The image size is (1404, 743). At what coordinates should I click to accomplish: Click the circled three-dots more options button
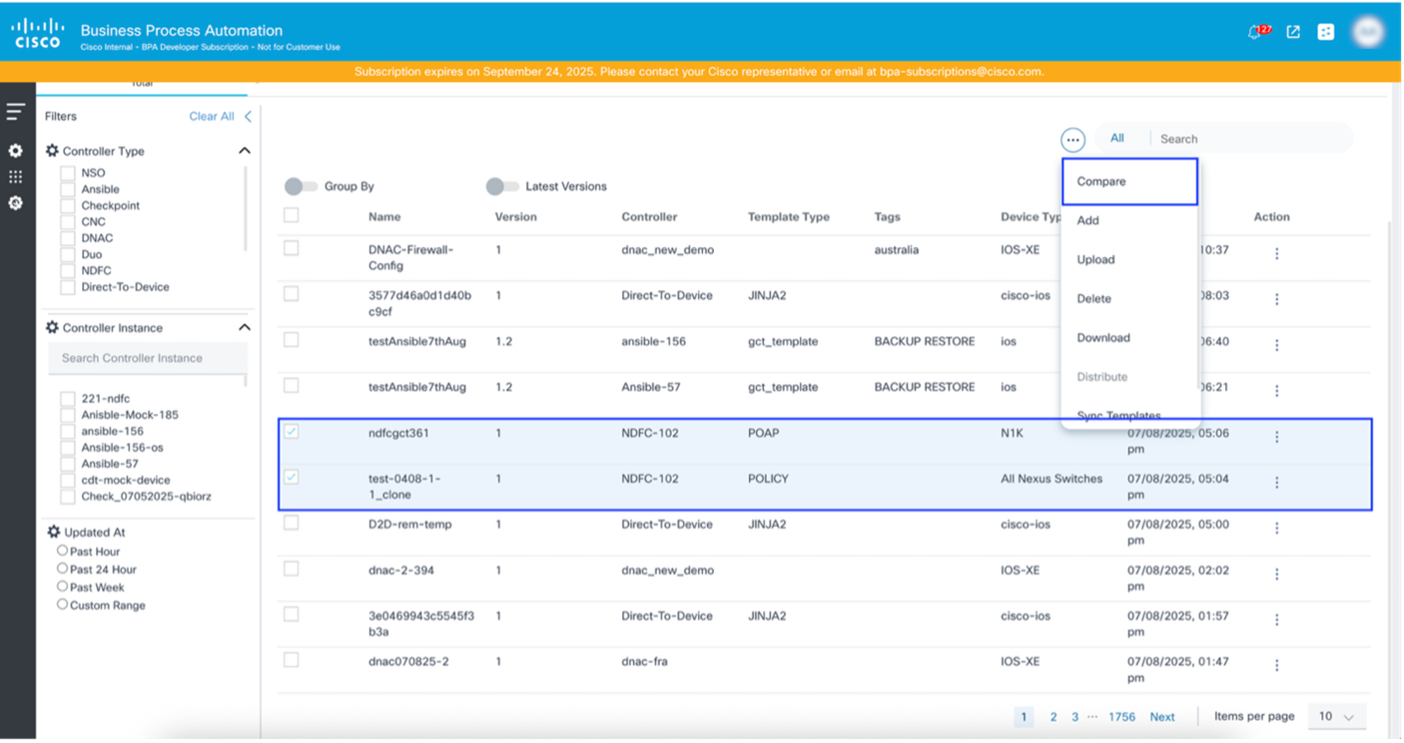pyautogui.click(x=1073, y=140)
